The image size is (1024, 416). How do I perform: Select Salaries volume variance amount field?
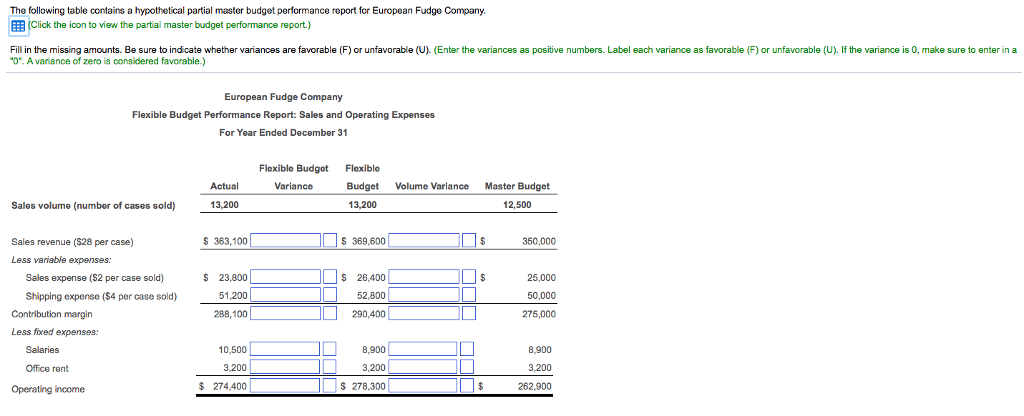point(424,350)
